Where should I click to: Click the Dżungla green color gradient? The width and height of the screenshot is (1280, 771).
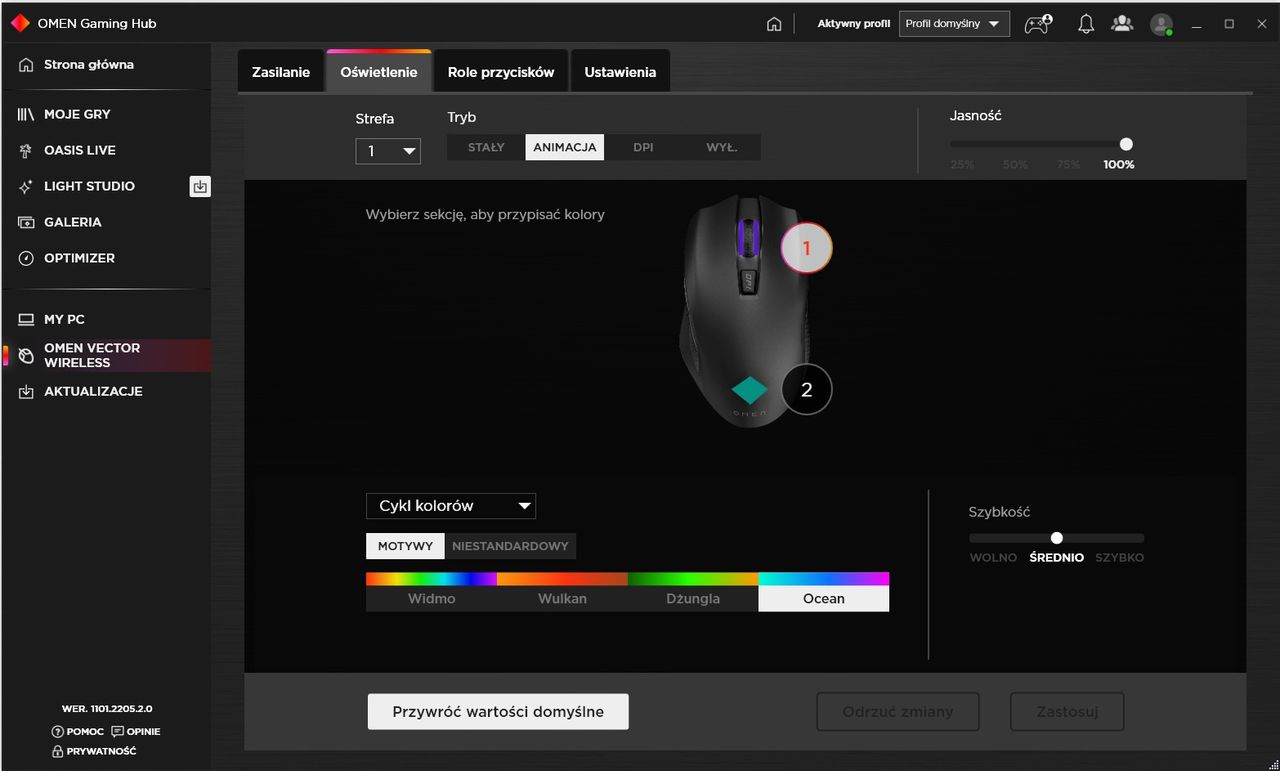tap(693, 579)
